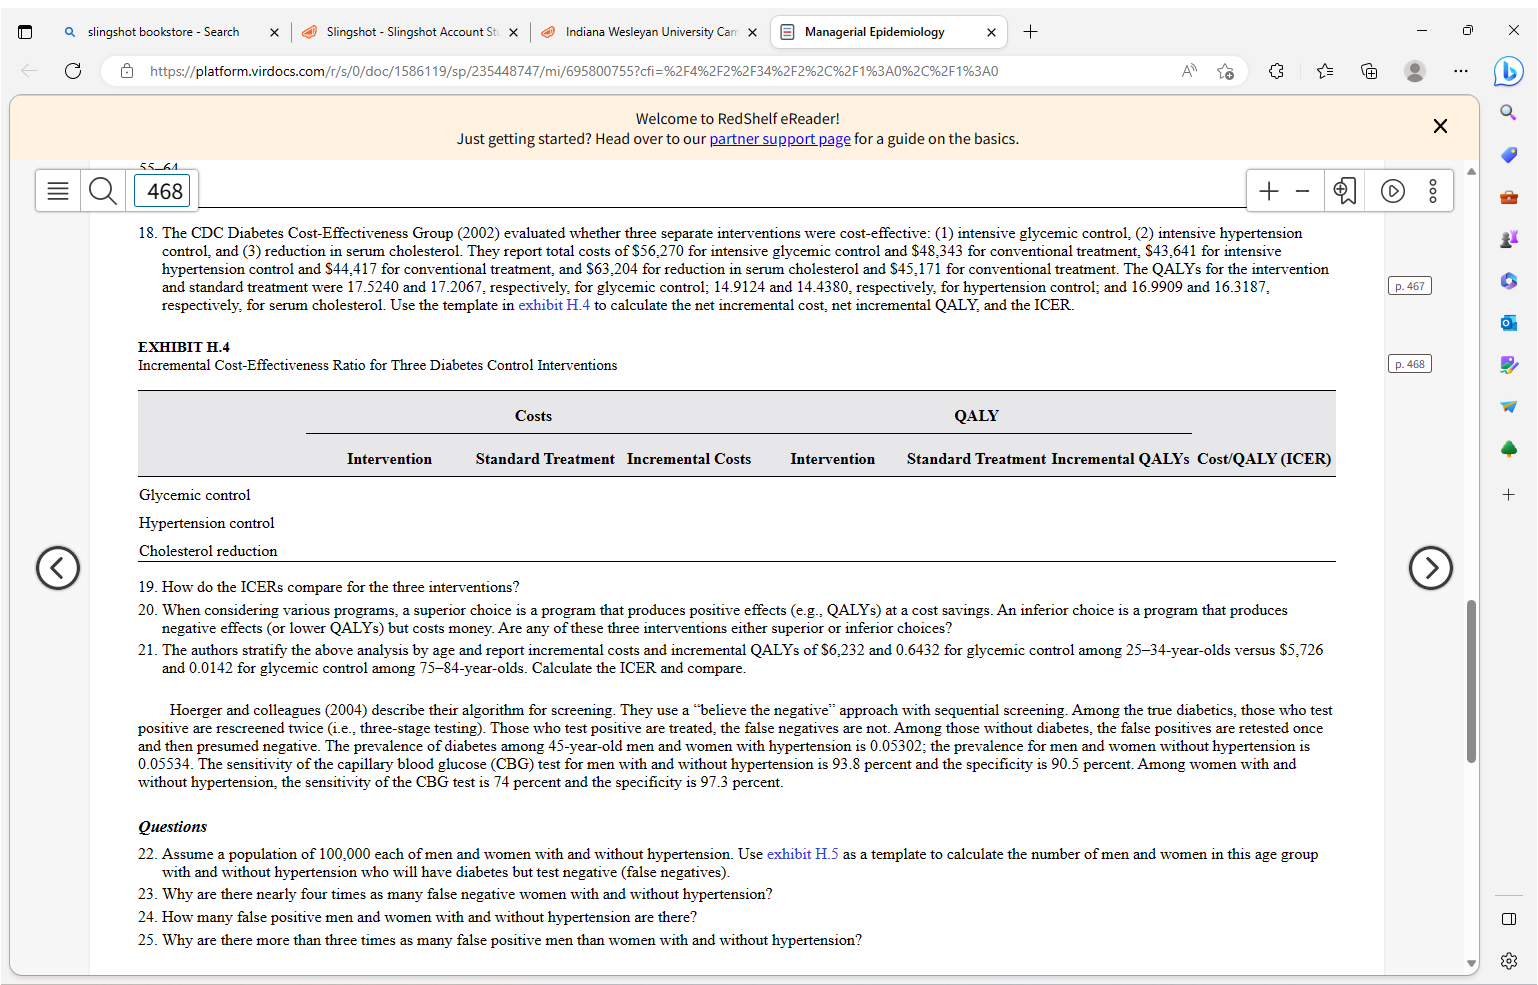1538x985 pixels.
Task: Open the green tree icon in the sidebar
Action: (x=1508, y=449)
